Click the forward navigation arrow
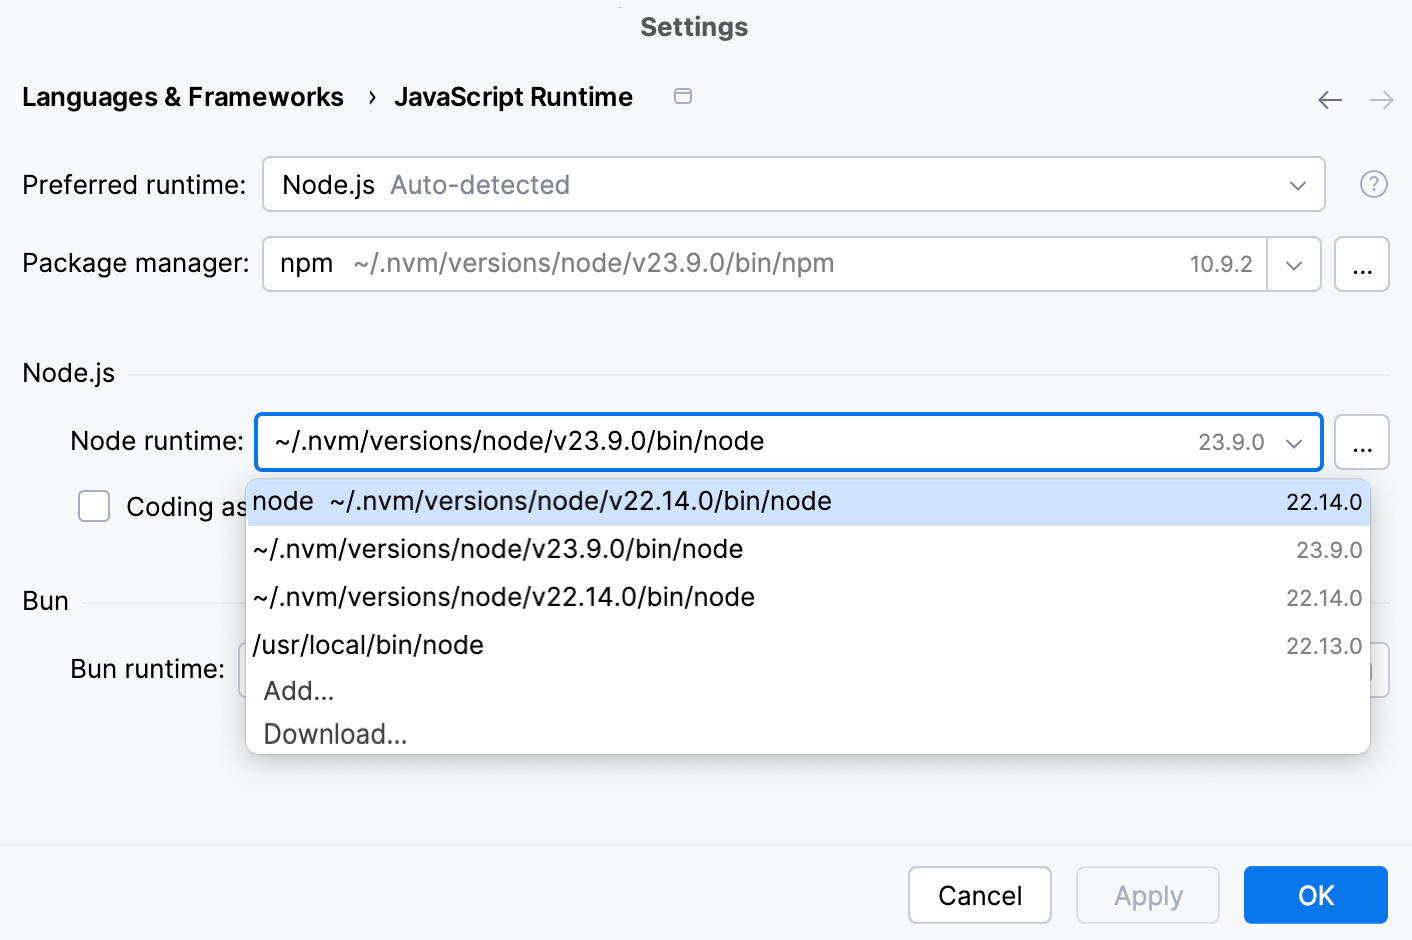Image resolution: width=1412 pixels, height=940 pixels. click(1381, 99)
